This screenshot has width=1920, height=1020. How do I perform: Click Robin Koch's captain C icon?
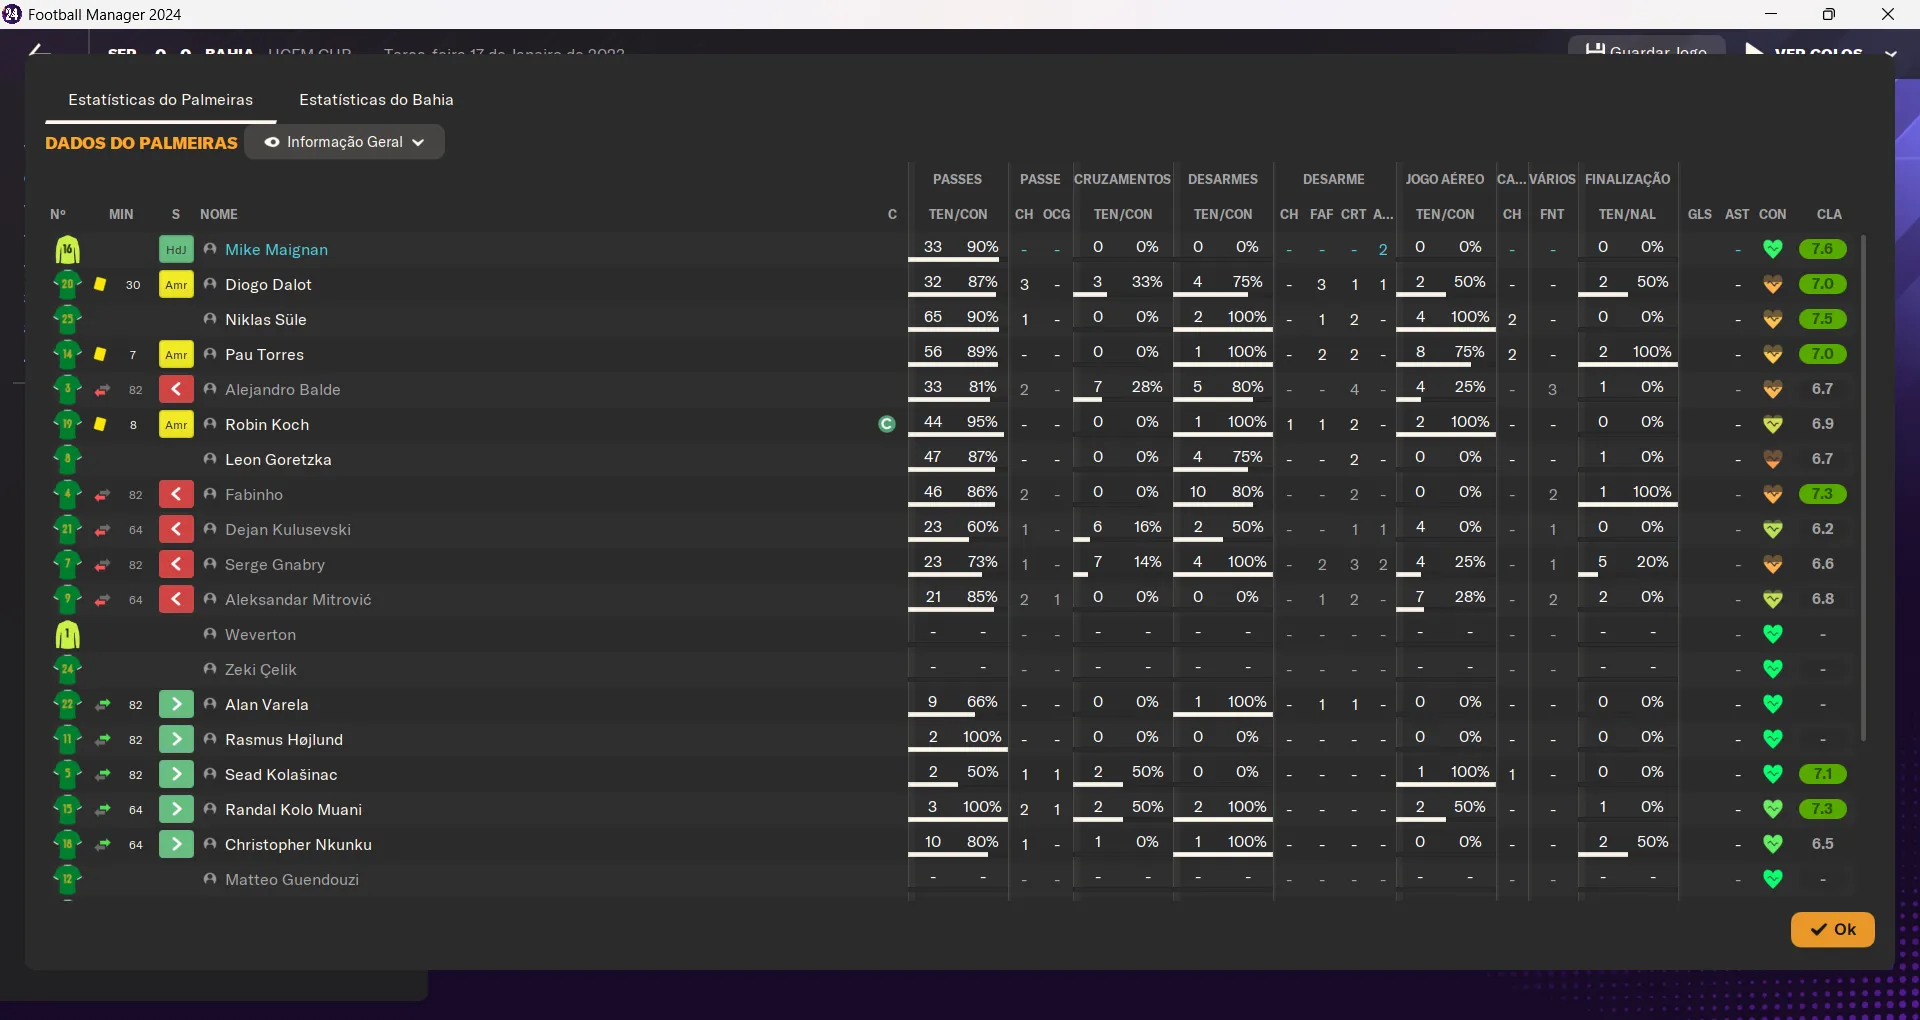click(886, 424)
